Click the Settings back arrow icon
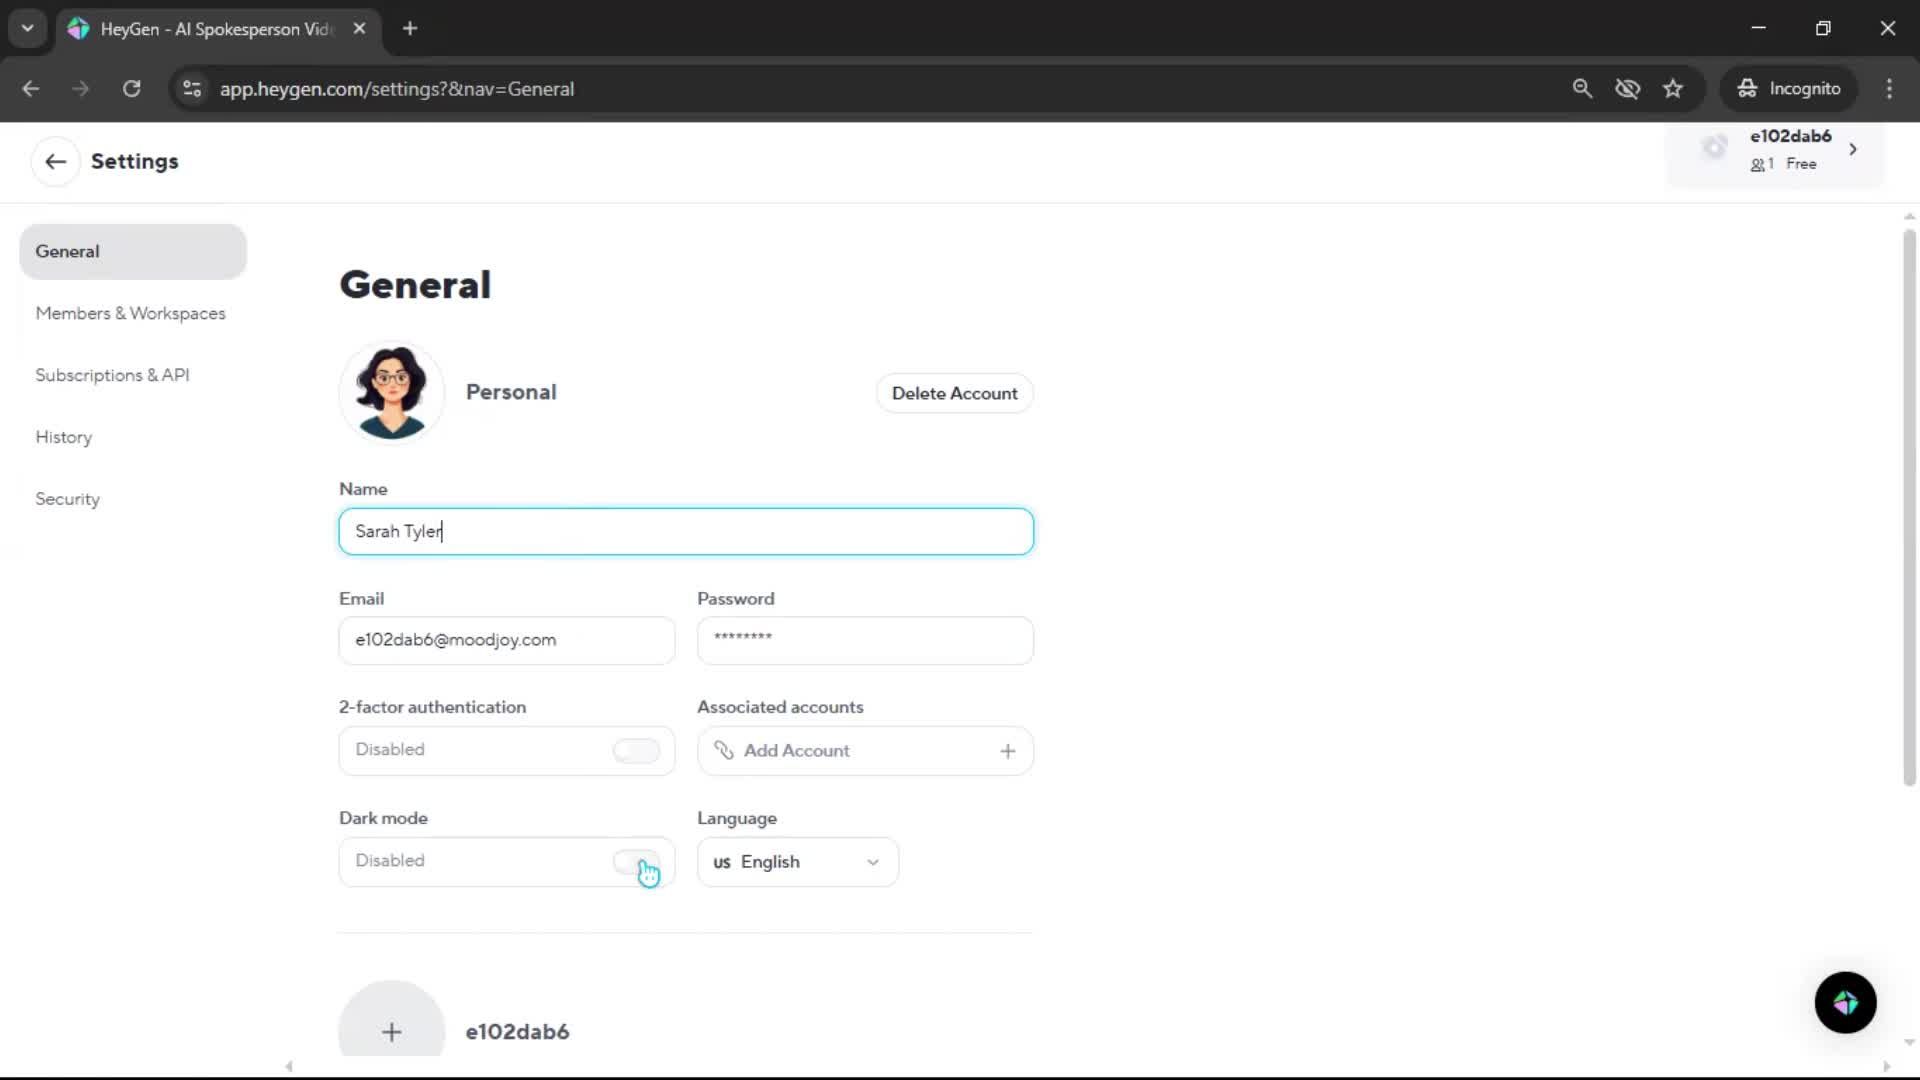The width and height of the screenshot is (1920, 1080). [55, 161]
